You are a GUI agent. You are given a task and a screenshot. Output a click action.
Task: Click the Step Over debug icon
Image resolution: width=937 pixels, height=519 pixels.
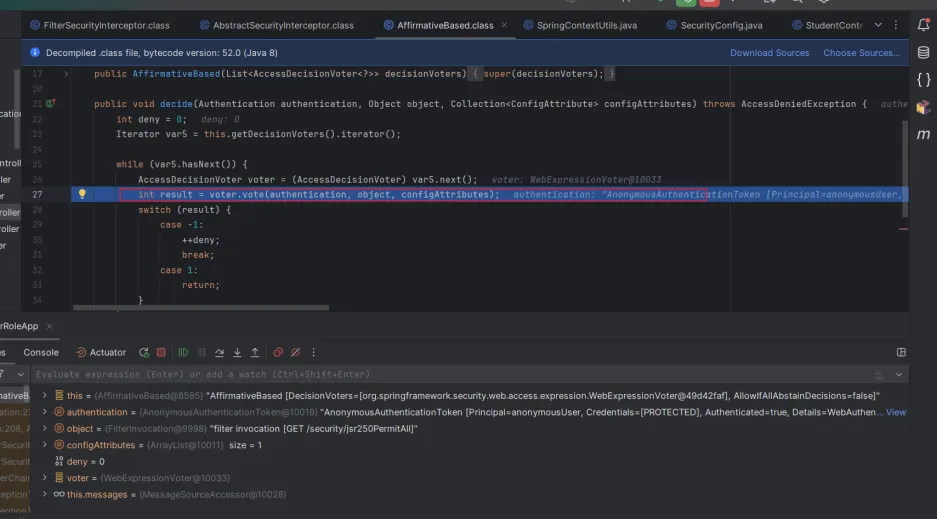click(220, 352)
